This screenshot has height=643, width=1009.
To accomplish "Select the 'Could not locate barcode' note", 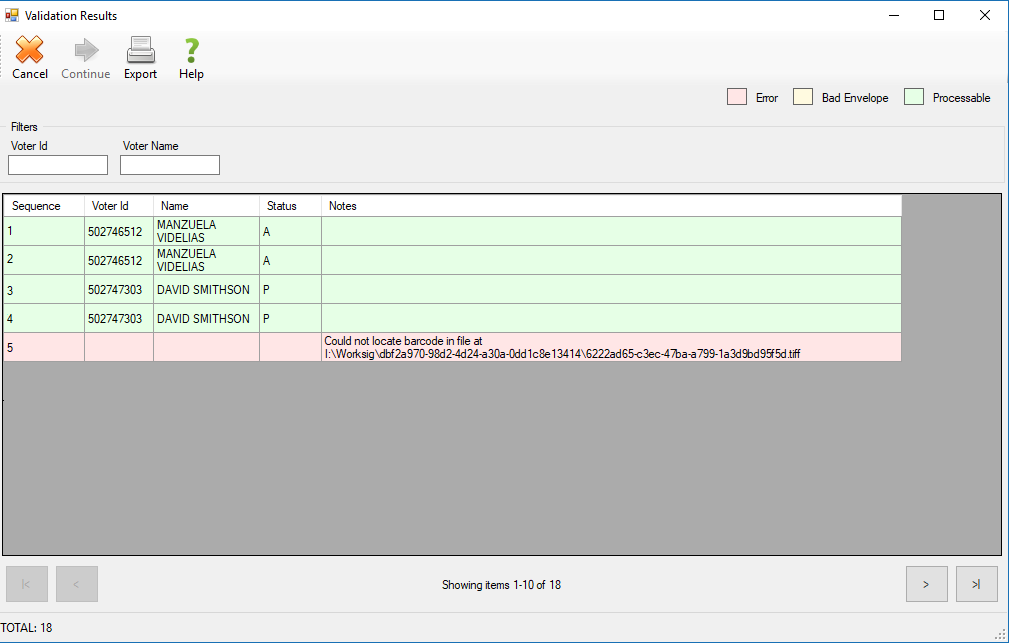I will (611, 348).
